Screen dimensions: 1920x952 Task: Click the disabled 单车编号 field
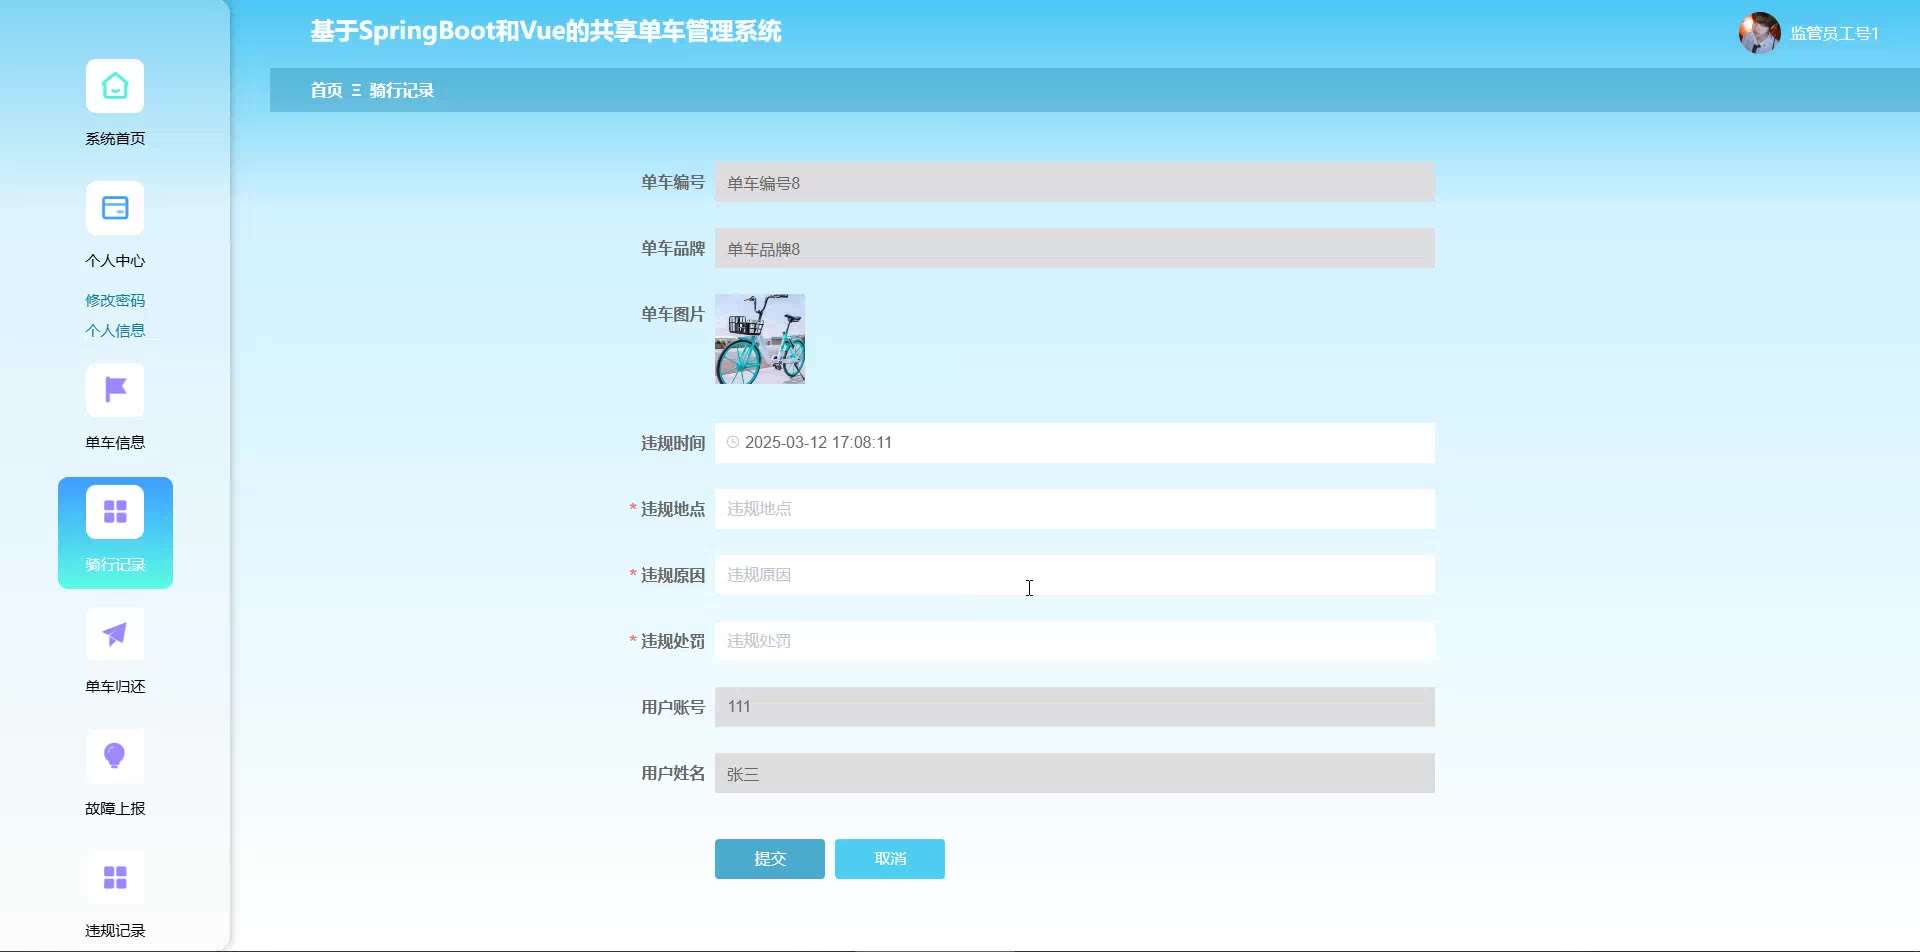click(1075, 183)
